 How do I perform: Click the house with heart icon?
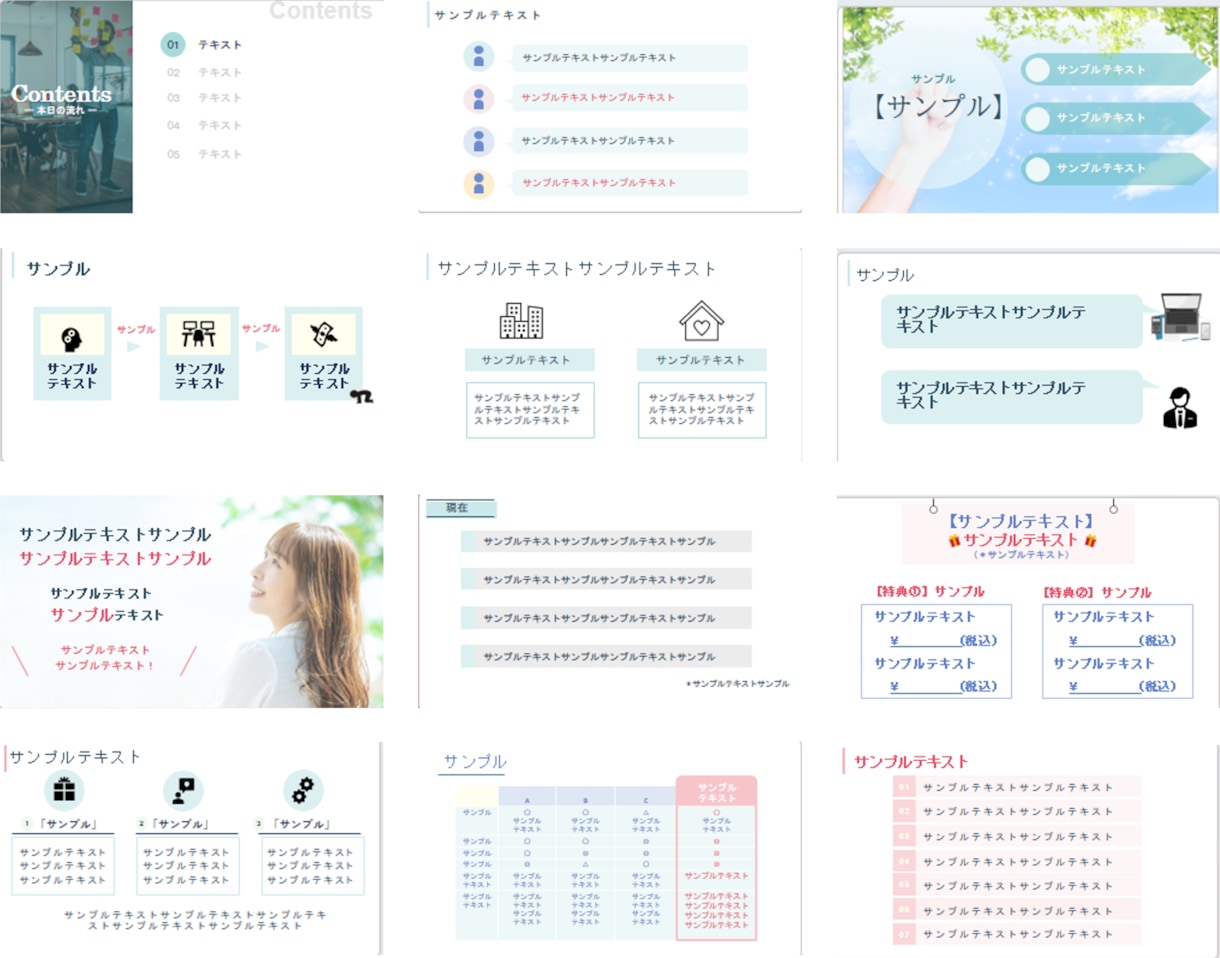[701, 321]
